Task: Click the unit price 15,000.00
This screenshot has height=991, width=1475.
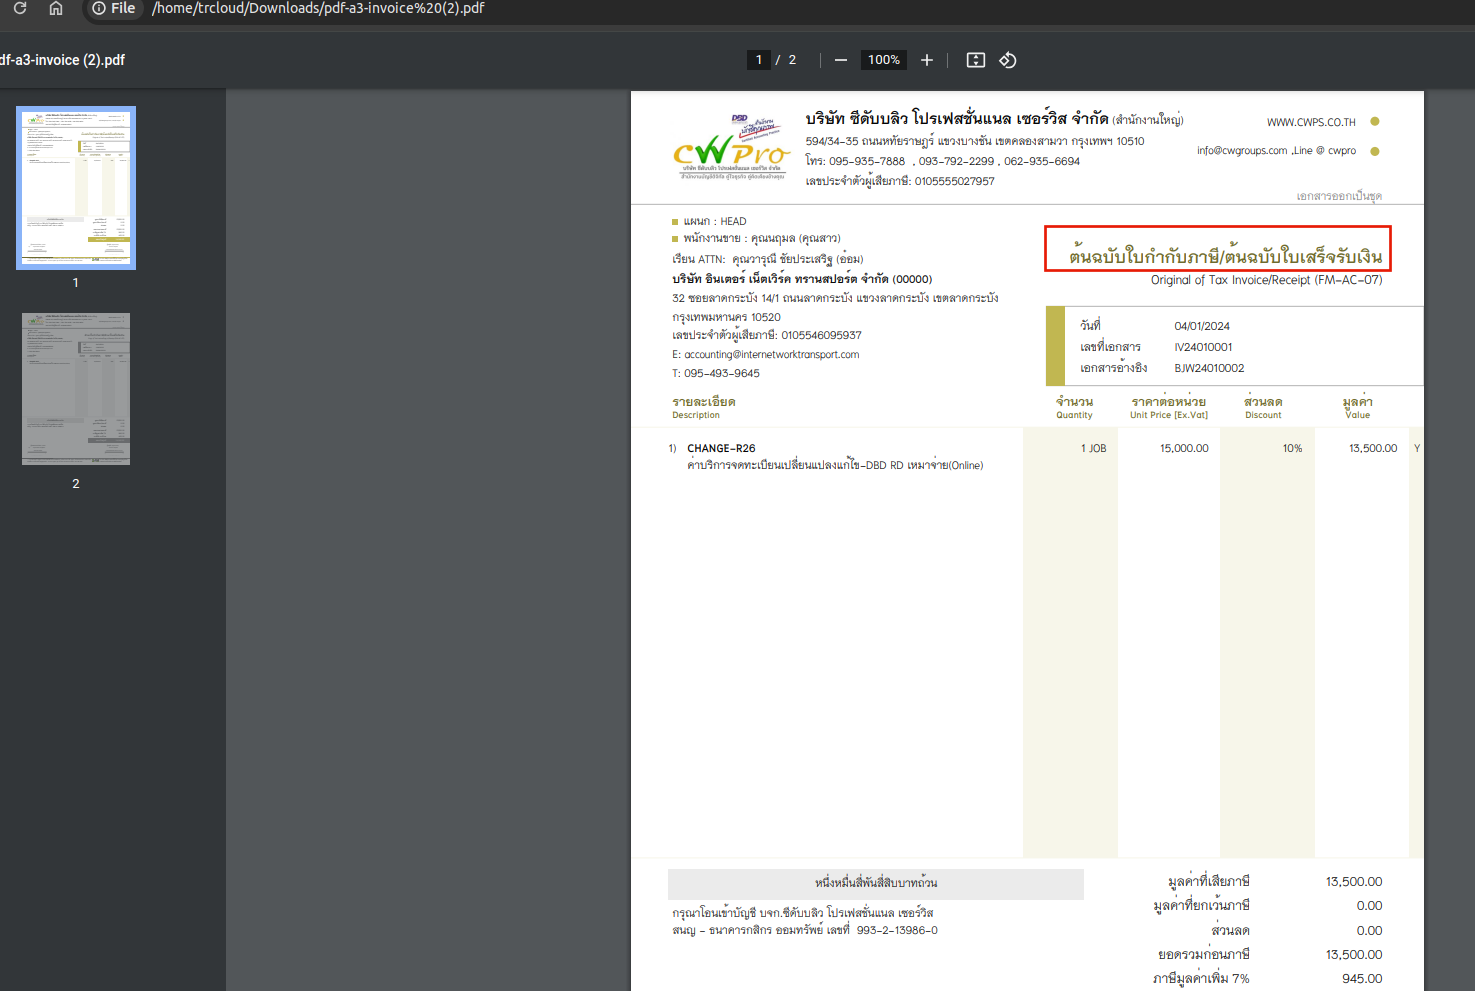Action: tap(1184, 448)
